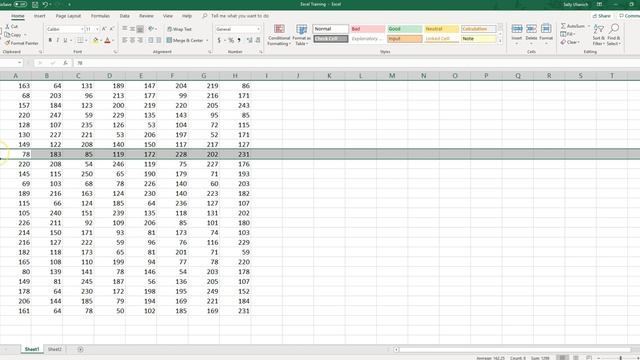The height and width of the screenshot is (360, 640).
Task: Click the Save icon in title bar
Action: pyautogui.click(x=35, y=4)
